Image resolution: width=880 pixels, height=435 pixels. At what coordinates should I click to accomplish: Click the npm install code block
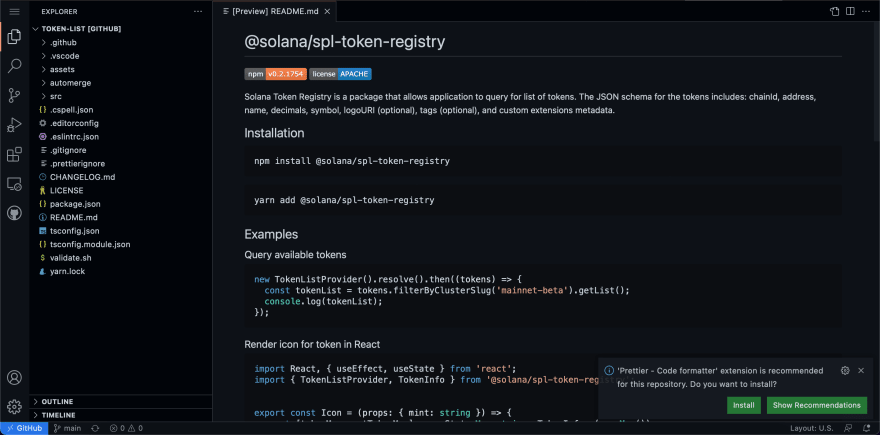tap(543, 161)
